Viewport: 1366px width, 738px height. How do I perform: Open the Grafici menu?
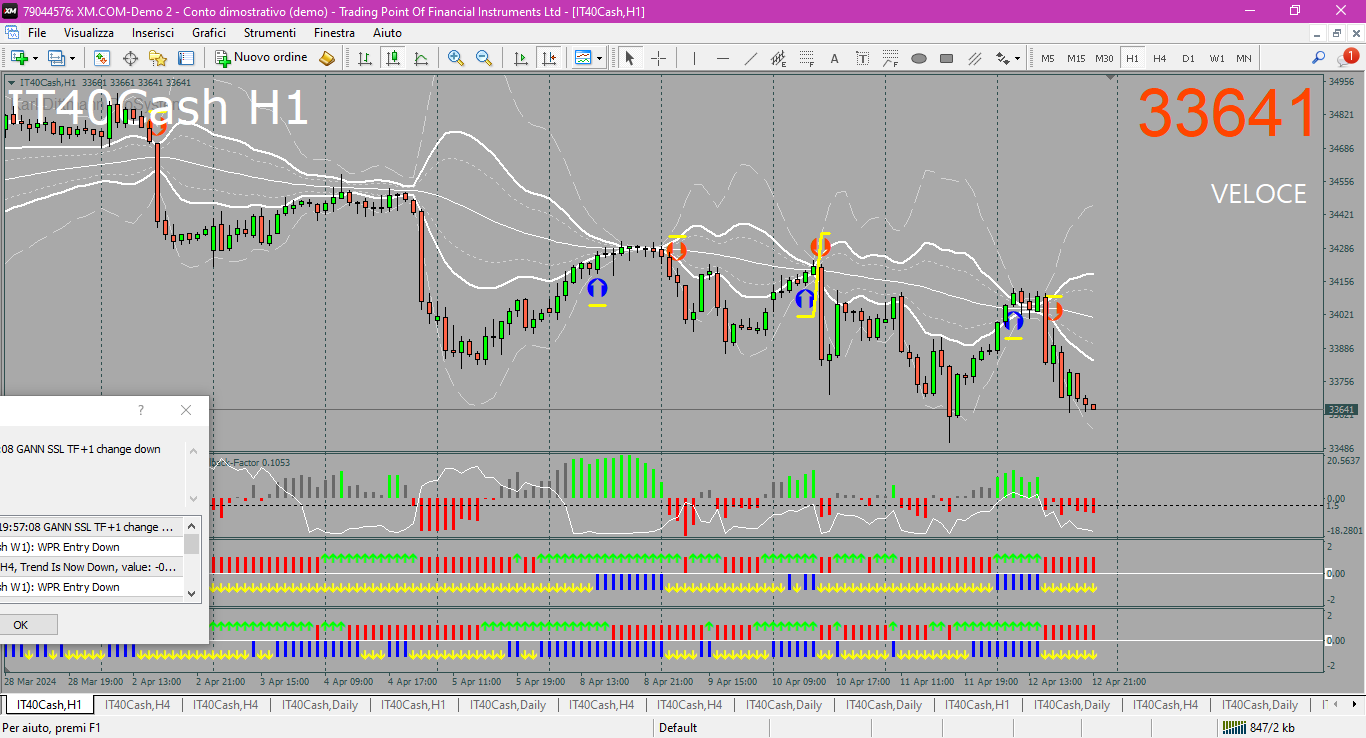click(209, 33)
